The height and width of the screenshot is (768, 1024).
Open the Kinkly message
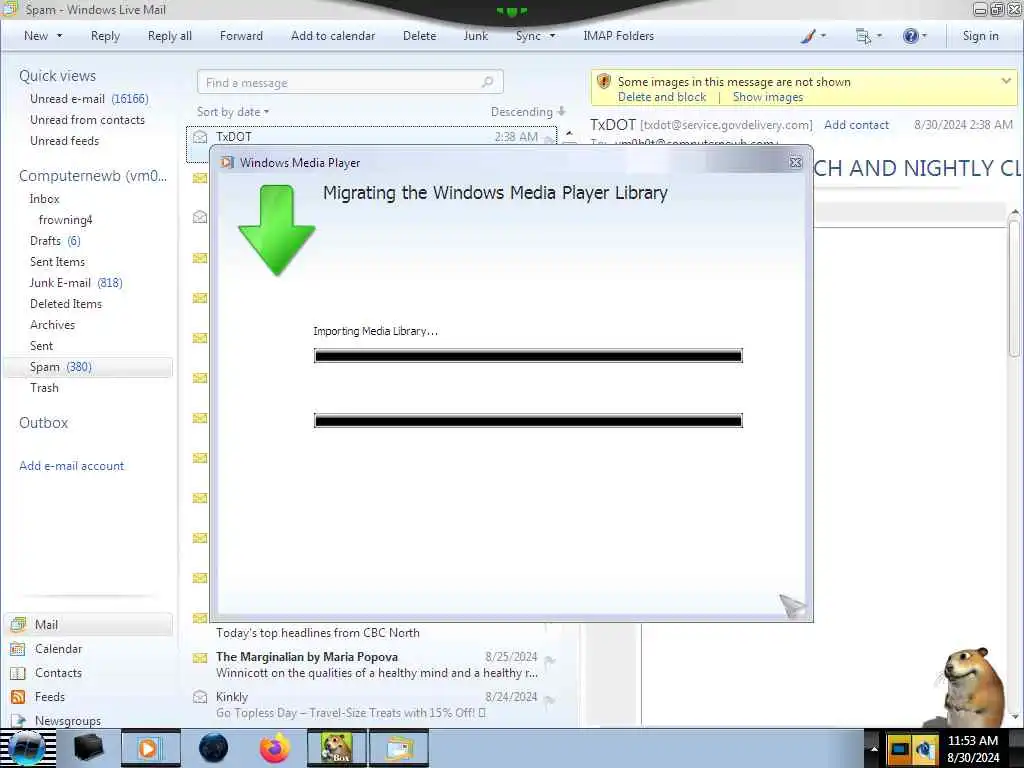pyautogui.click(x=371, y=705)
